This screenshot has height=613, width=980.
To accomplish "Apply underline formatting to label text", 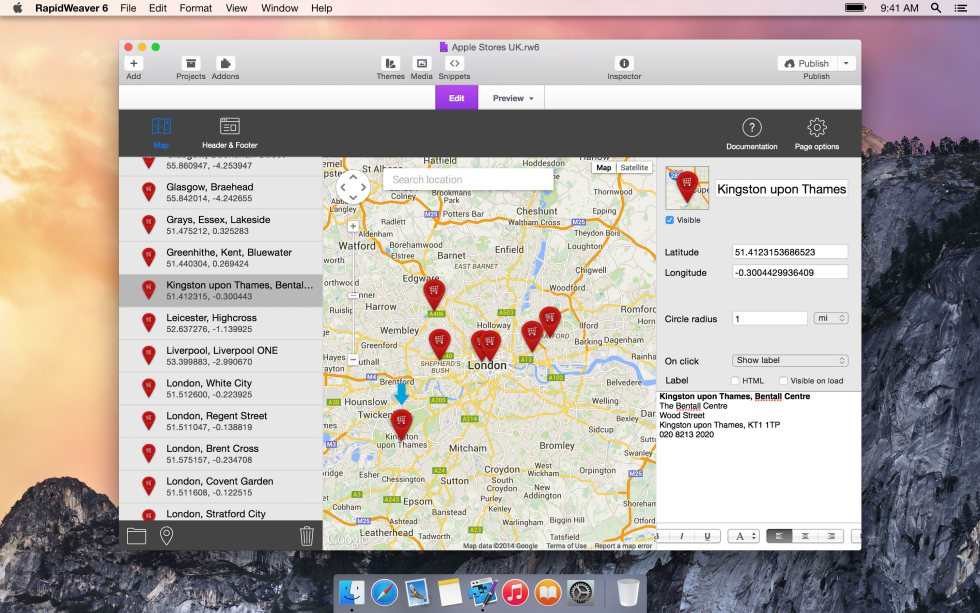I will click(708, 536).
